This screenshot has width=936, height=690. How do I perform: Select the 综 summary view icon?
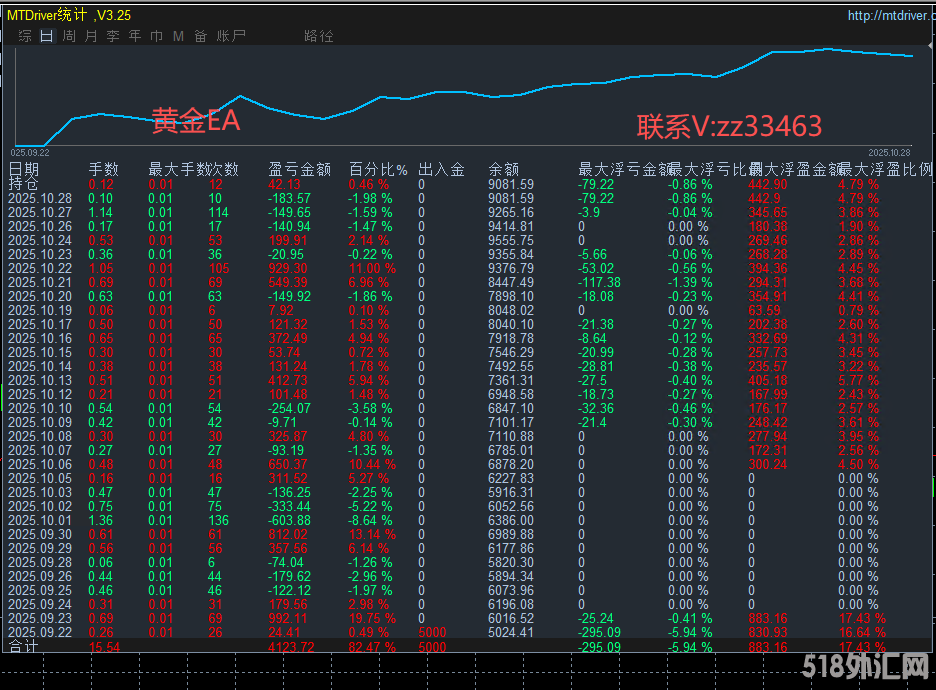coord(25,35)
